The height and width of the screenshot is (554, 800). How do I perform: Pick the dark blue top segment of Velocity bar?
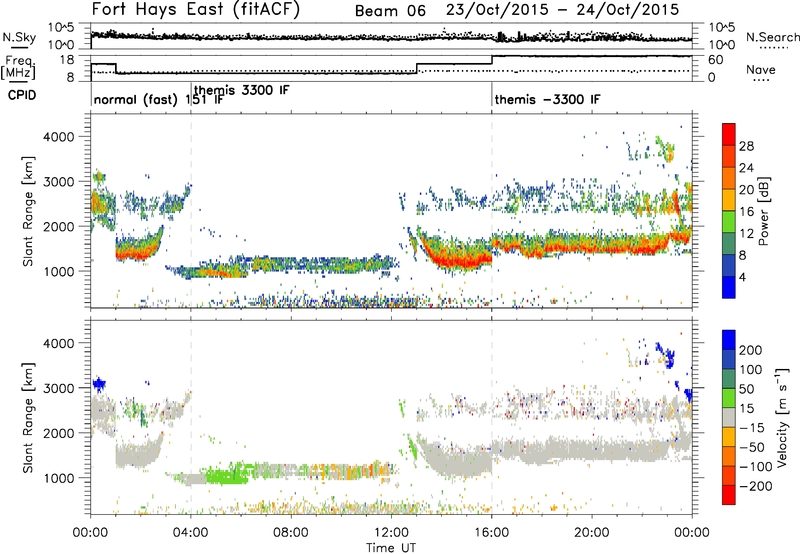(729, 340)
